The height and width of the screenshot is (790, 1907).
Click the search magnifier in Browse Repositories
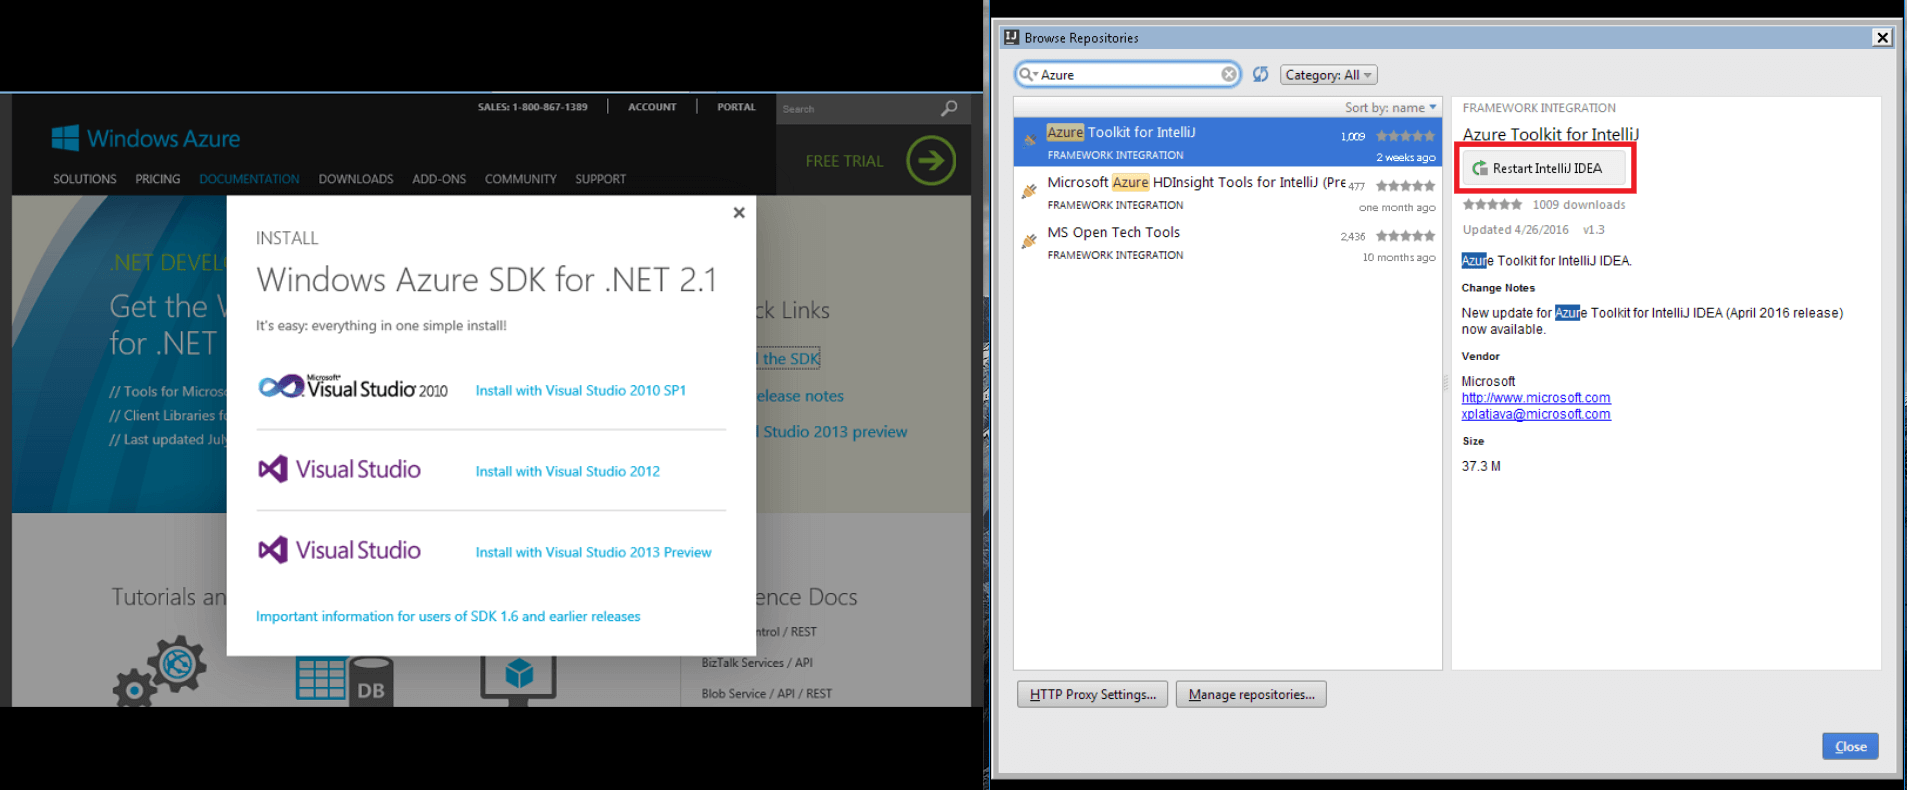pos(1027,74)
